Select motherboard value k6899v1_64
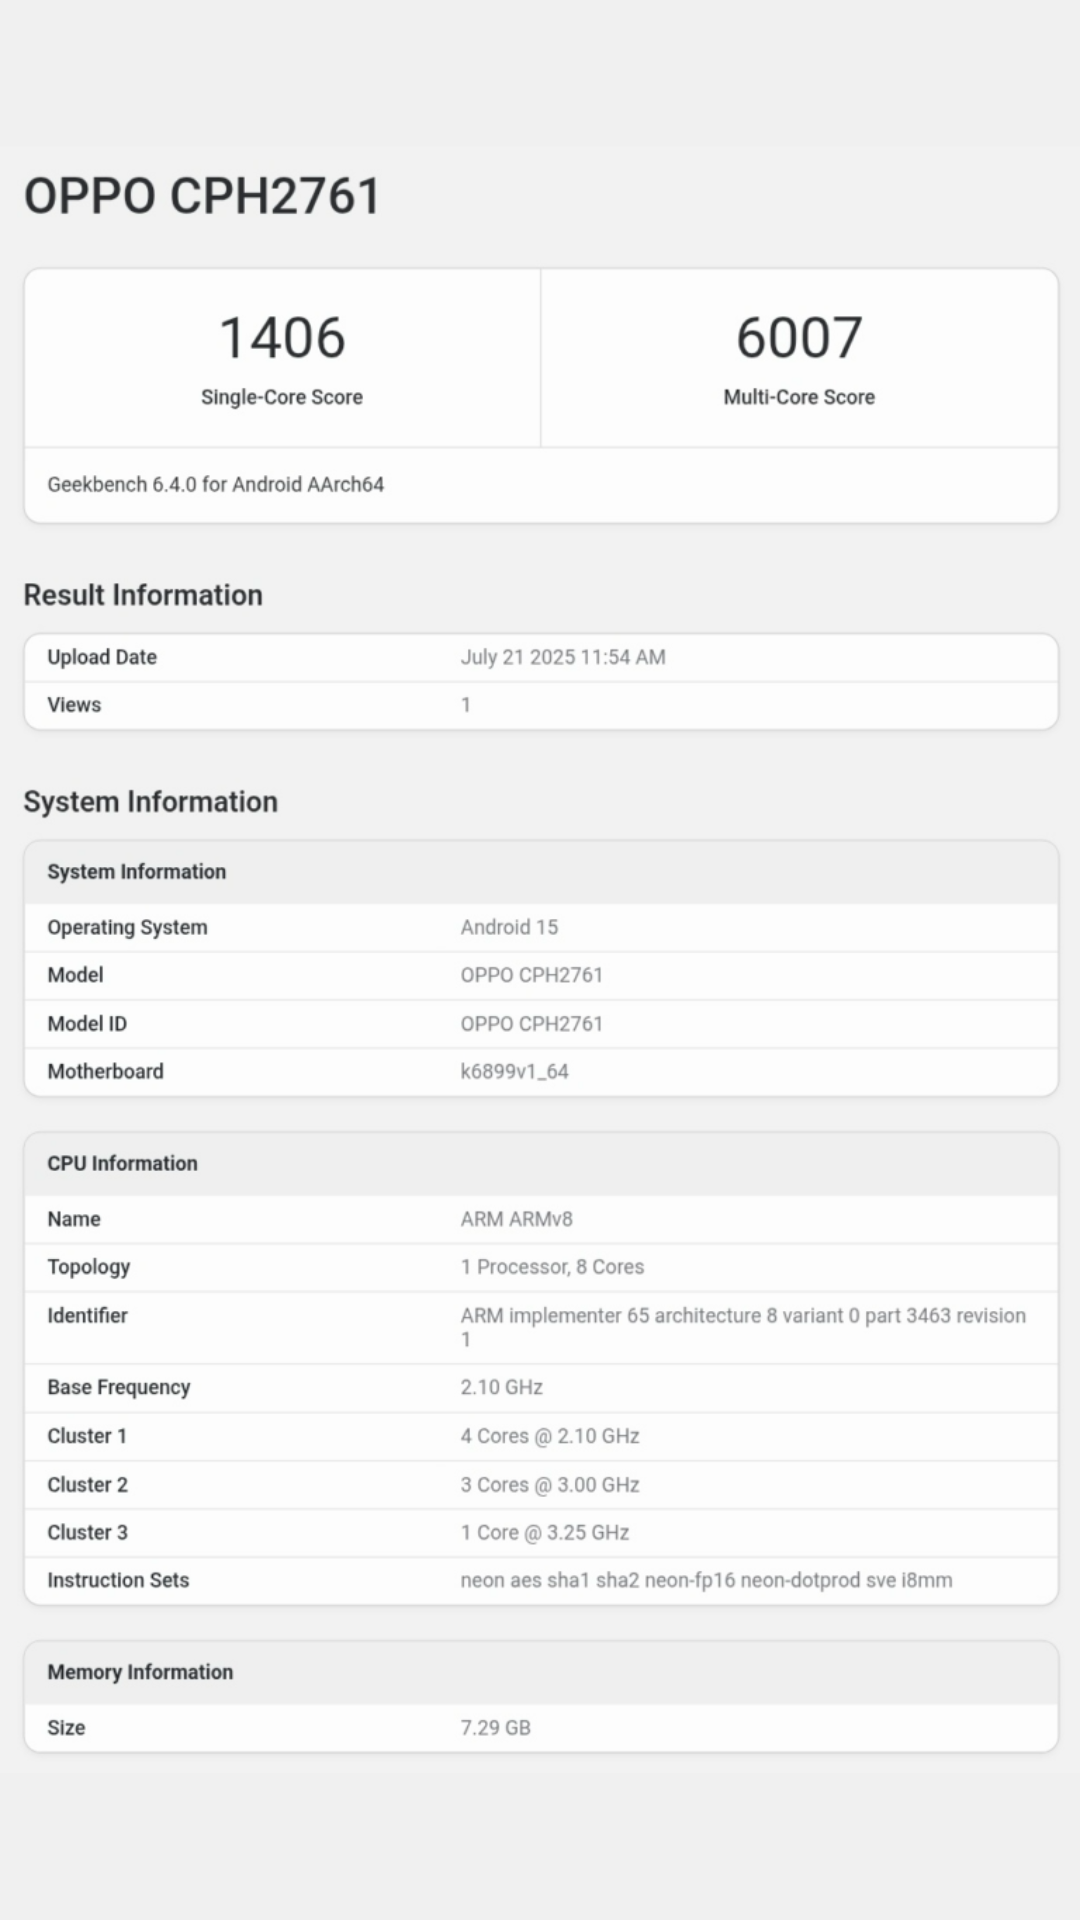 coord(514,1072)
